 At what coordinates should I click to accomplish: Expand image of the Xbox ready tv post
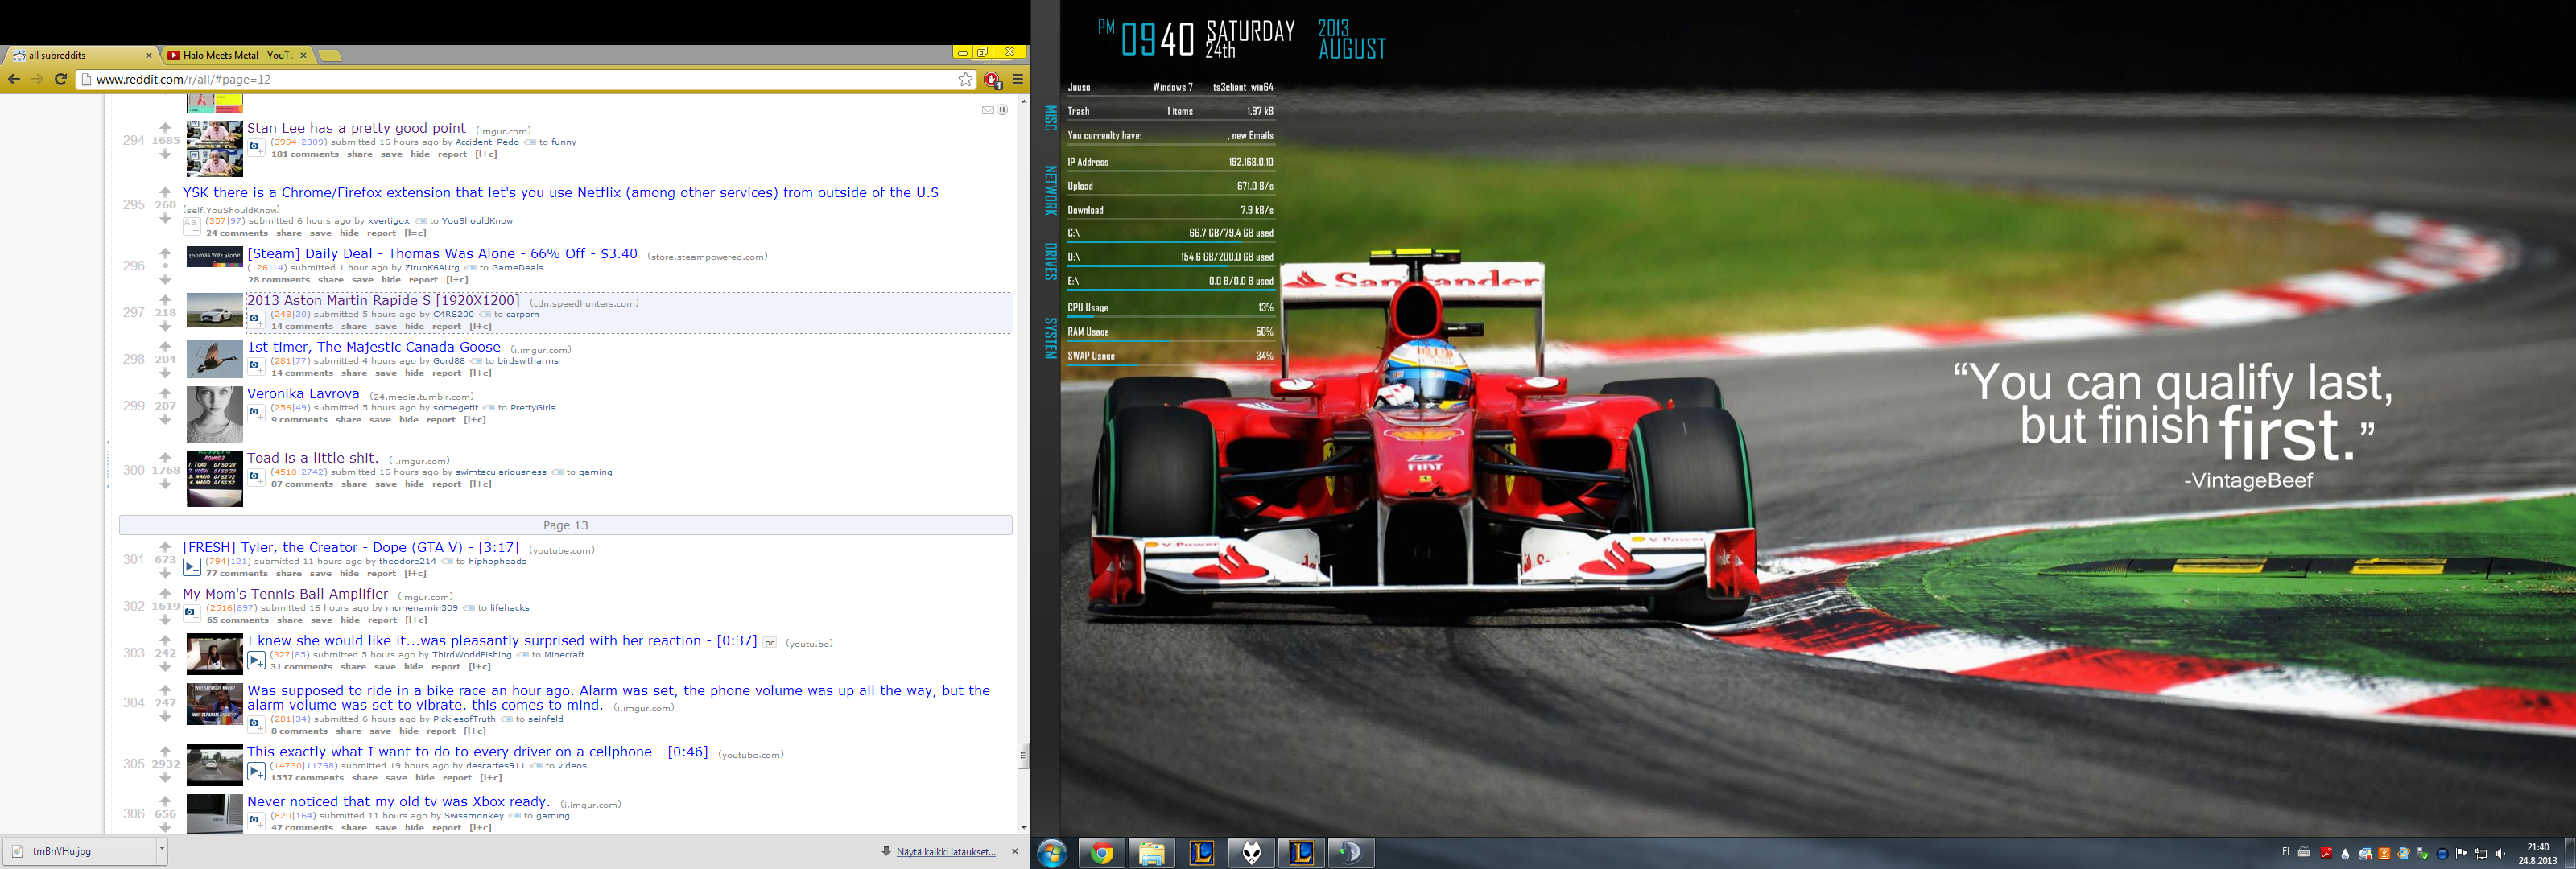click(x=256, y=821)
